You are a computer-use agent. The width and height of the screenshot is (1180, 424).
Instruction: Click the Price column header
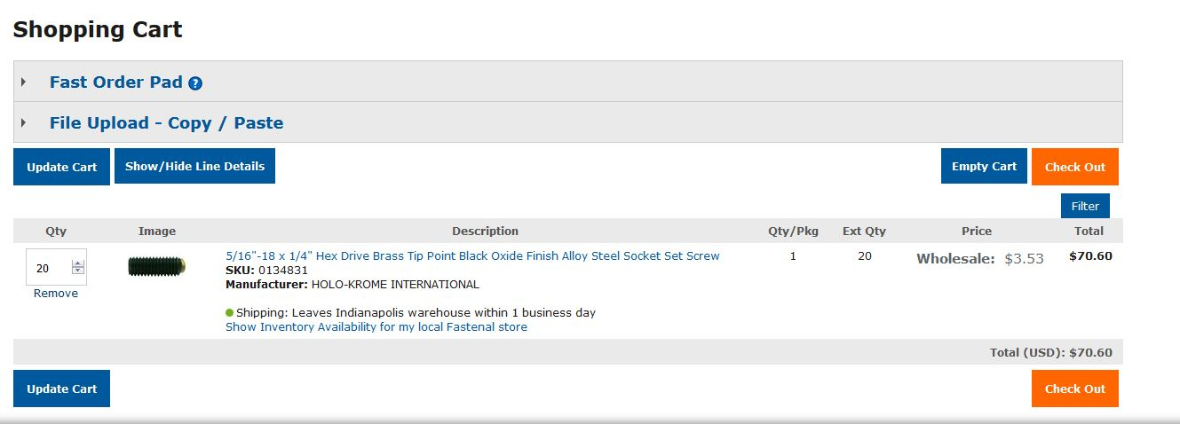[976, 230]
